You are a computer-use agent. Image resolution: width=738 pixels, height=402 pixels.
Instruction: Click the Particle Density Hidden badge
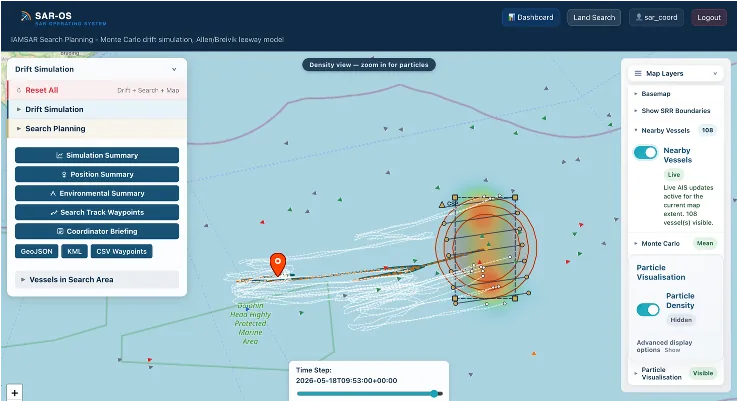tap(681, 320)
